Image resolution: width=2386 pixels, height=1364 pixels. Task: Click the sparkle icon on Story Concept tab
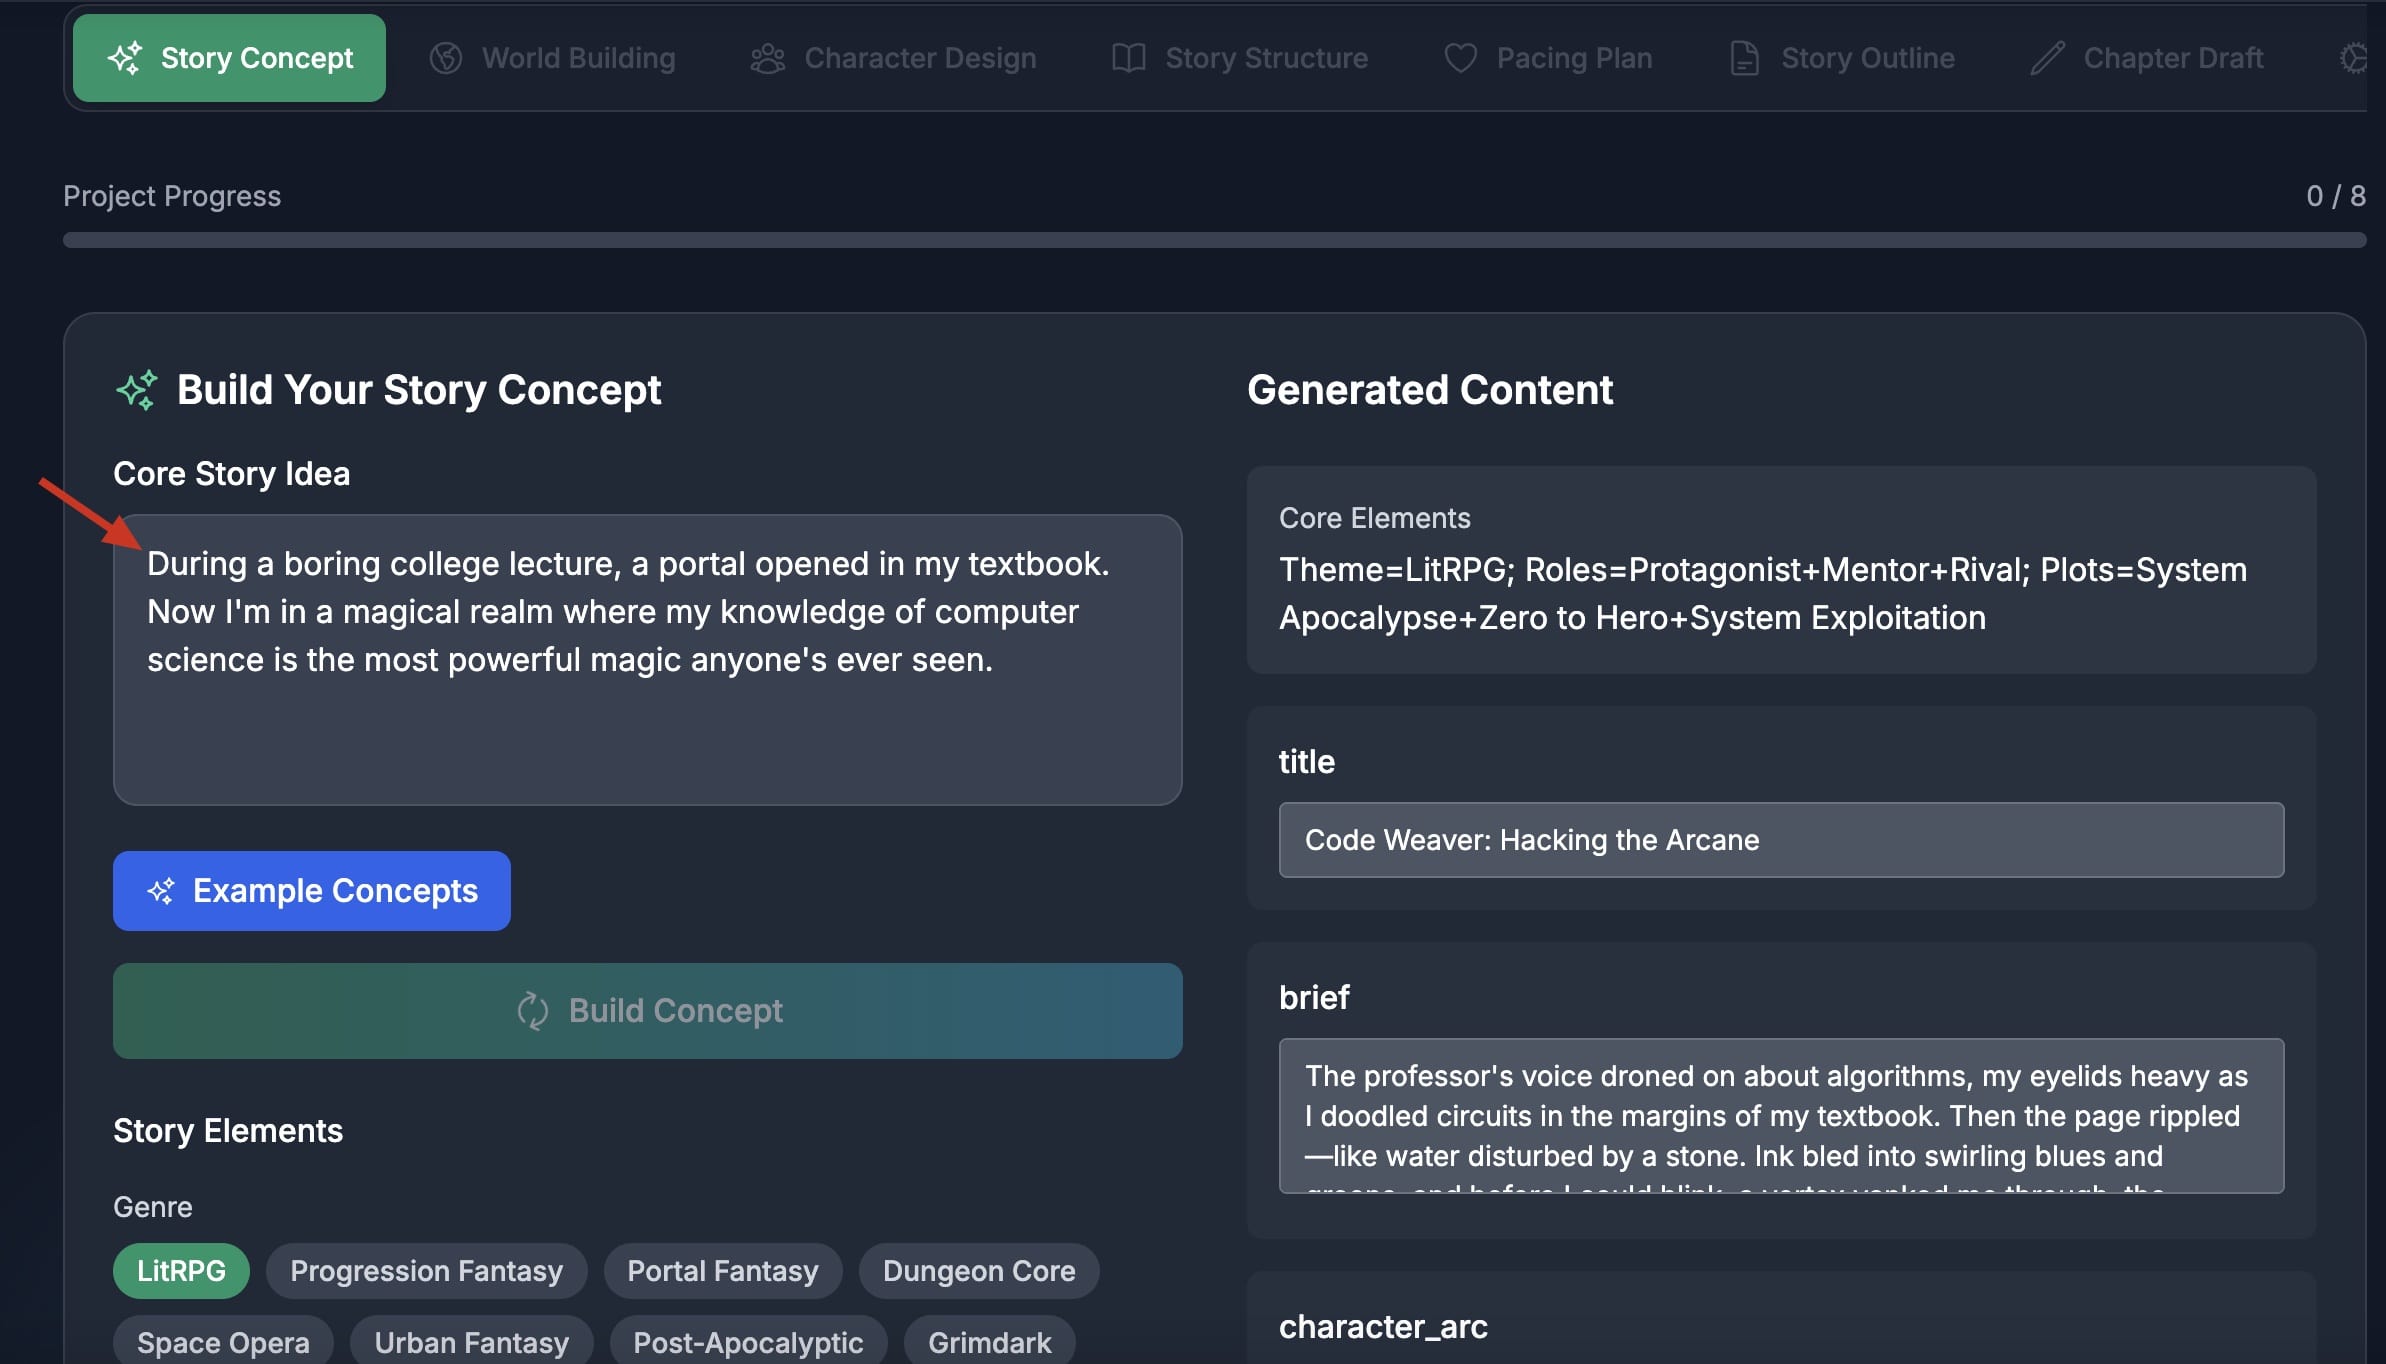[x=125, y=58]
